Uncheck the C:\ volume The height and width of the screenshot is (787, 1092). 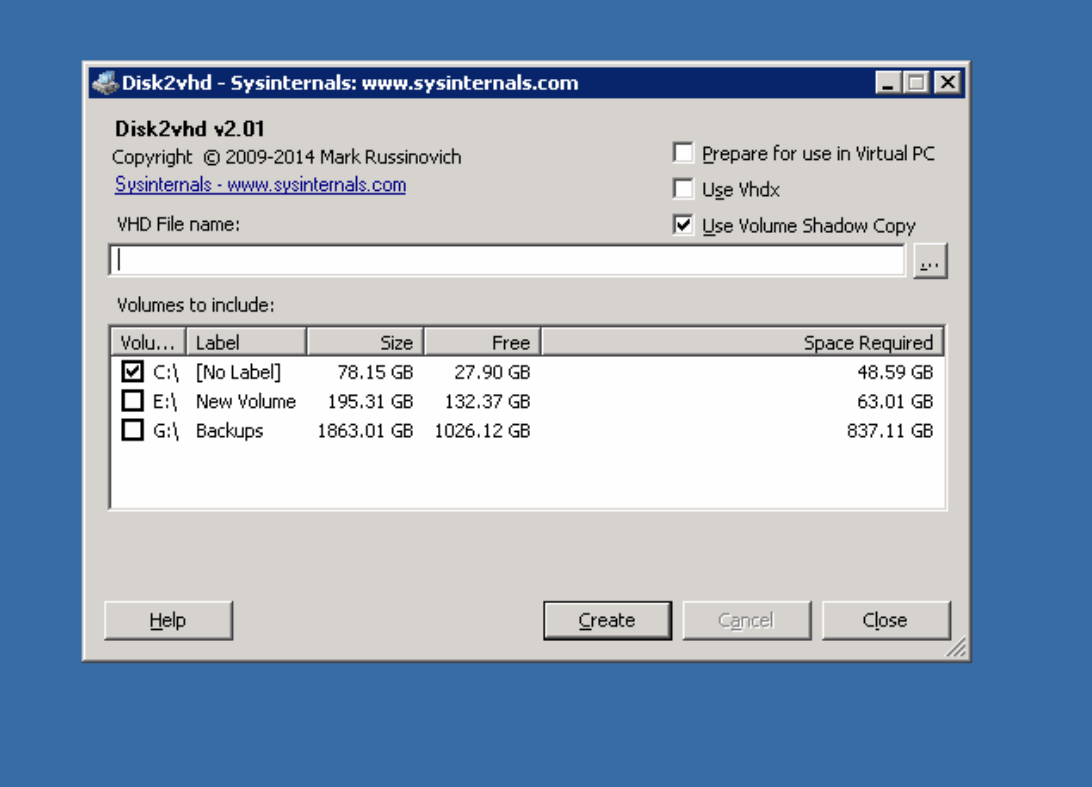(132, 372)
